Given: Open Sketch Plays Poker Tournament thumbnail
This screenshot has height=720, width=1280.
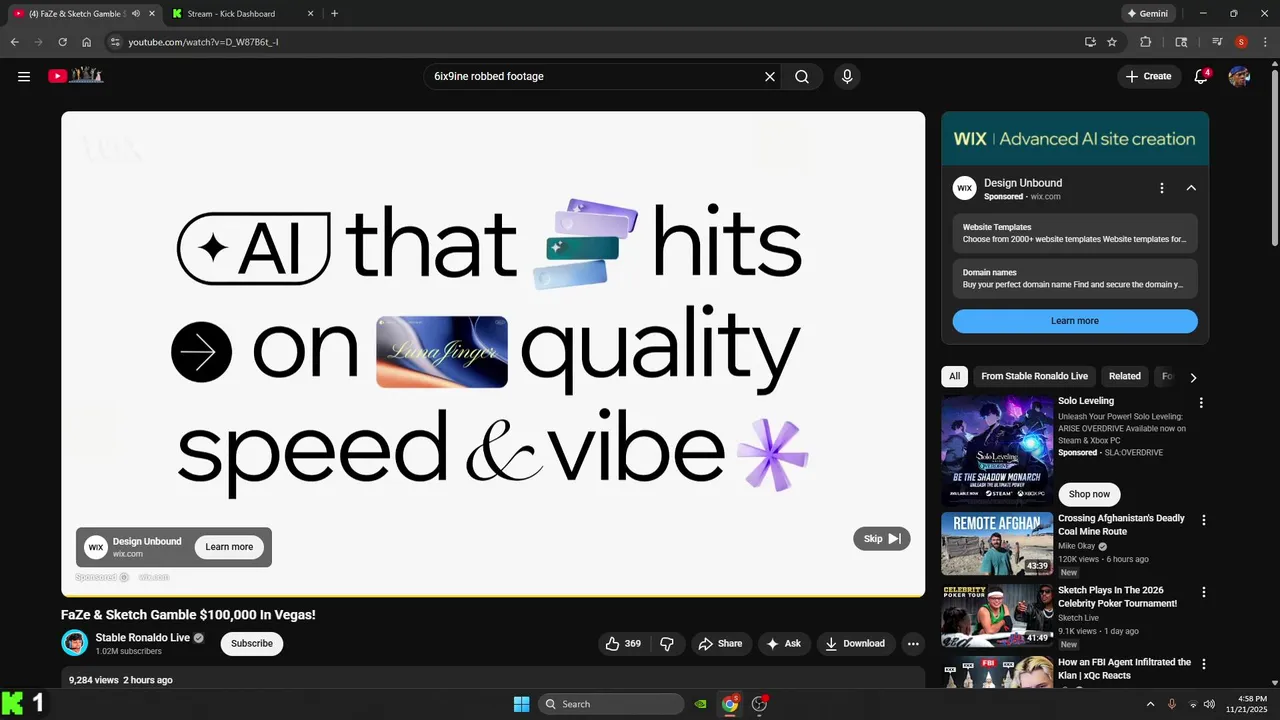Looking at the screenshot, I should coord(997,616).
